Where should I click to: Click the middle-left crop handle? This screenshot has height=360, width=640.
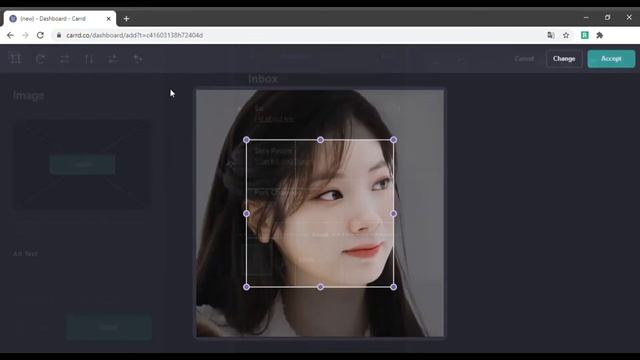[247, 213]
